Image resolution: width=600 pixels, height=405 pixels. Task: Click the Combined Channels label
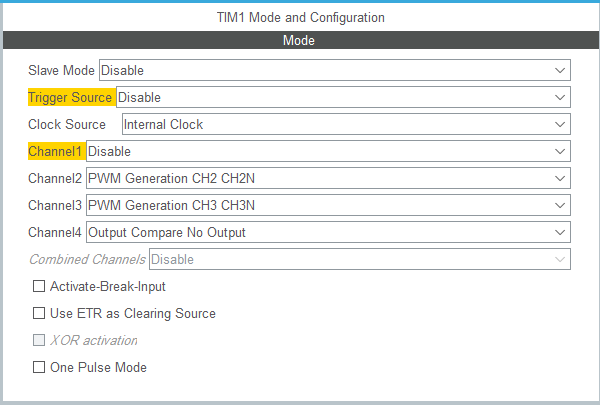[87, 259]
